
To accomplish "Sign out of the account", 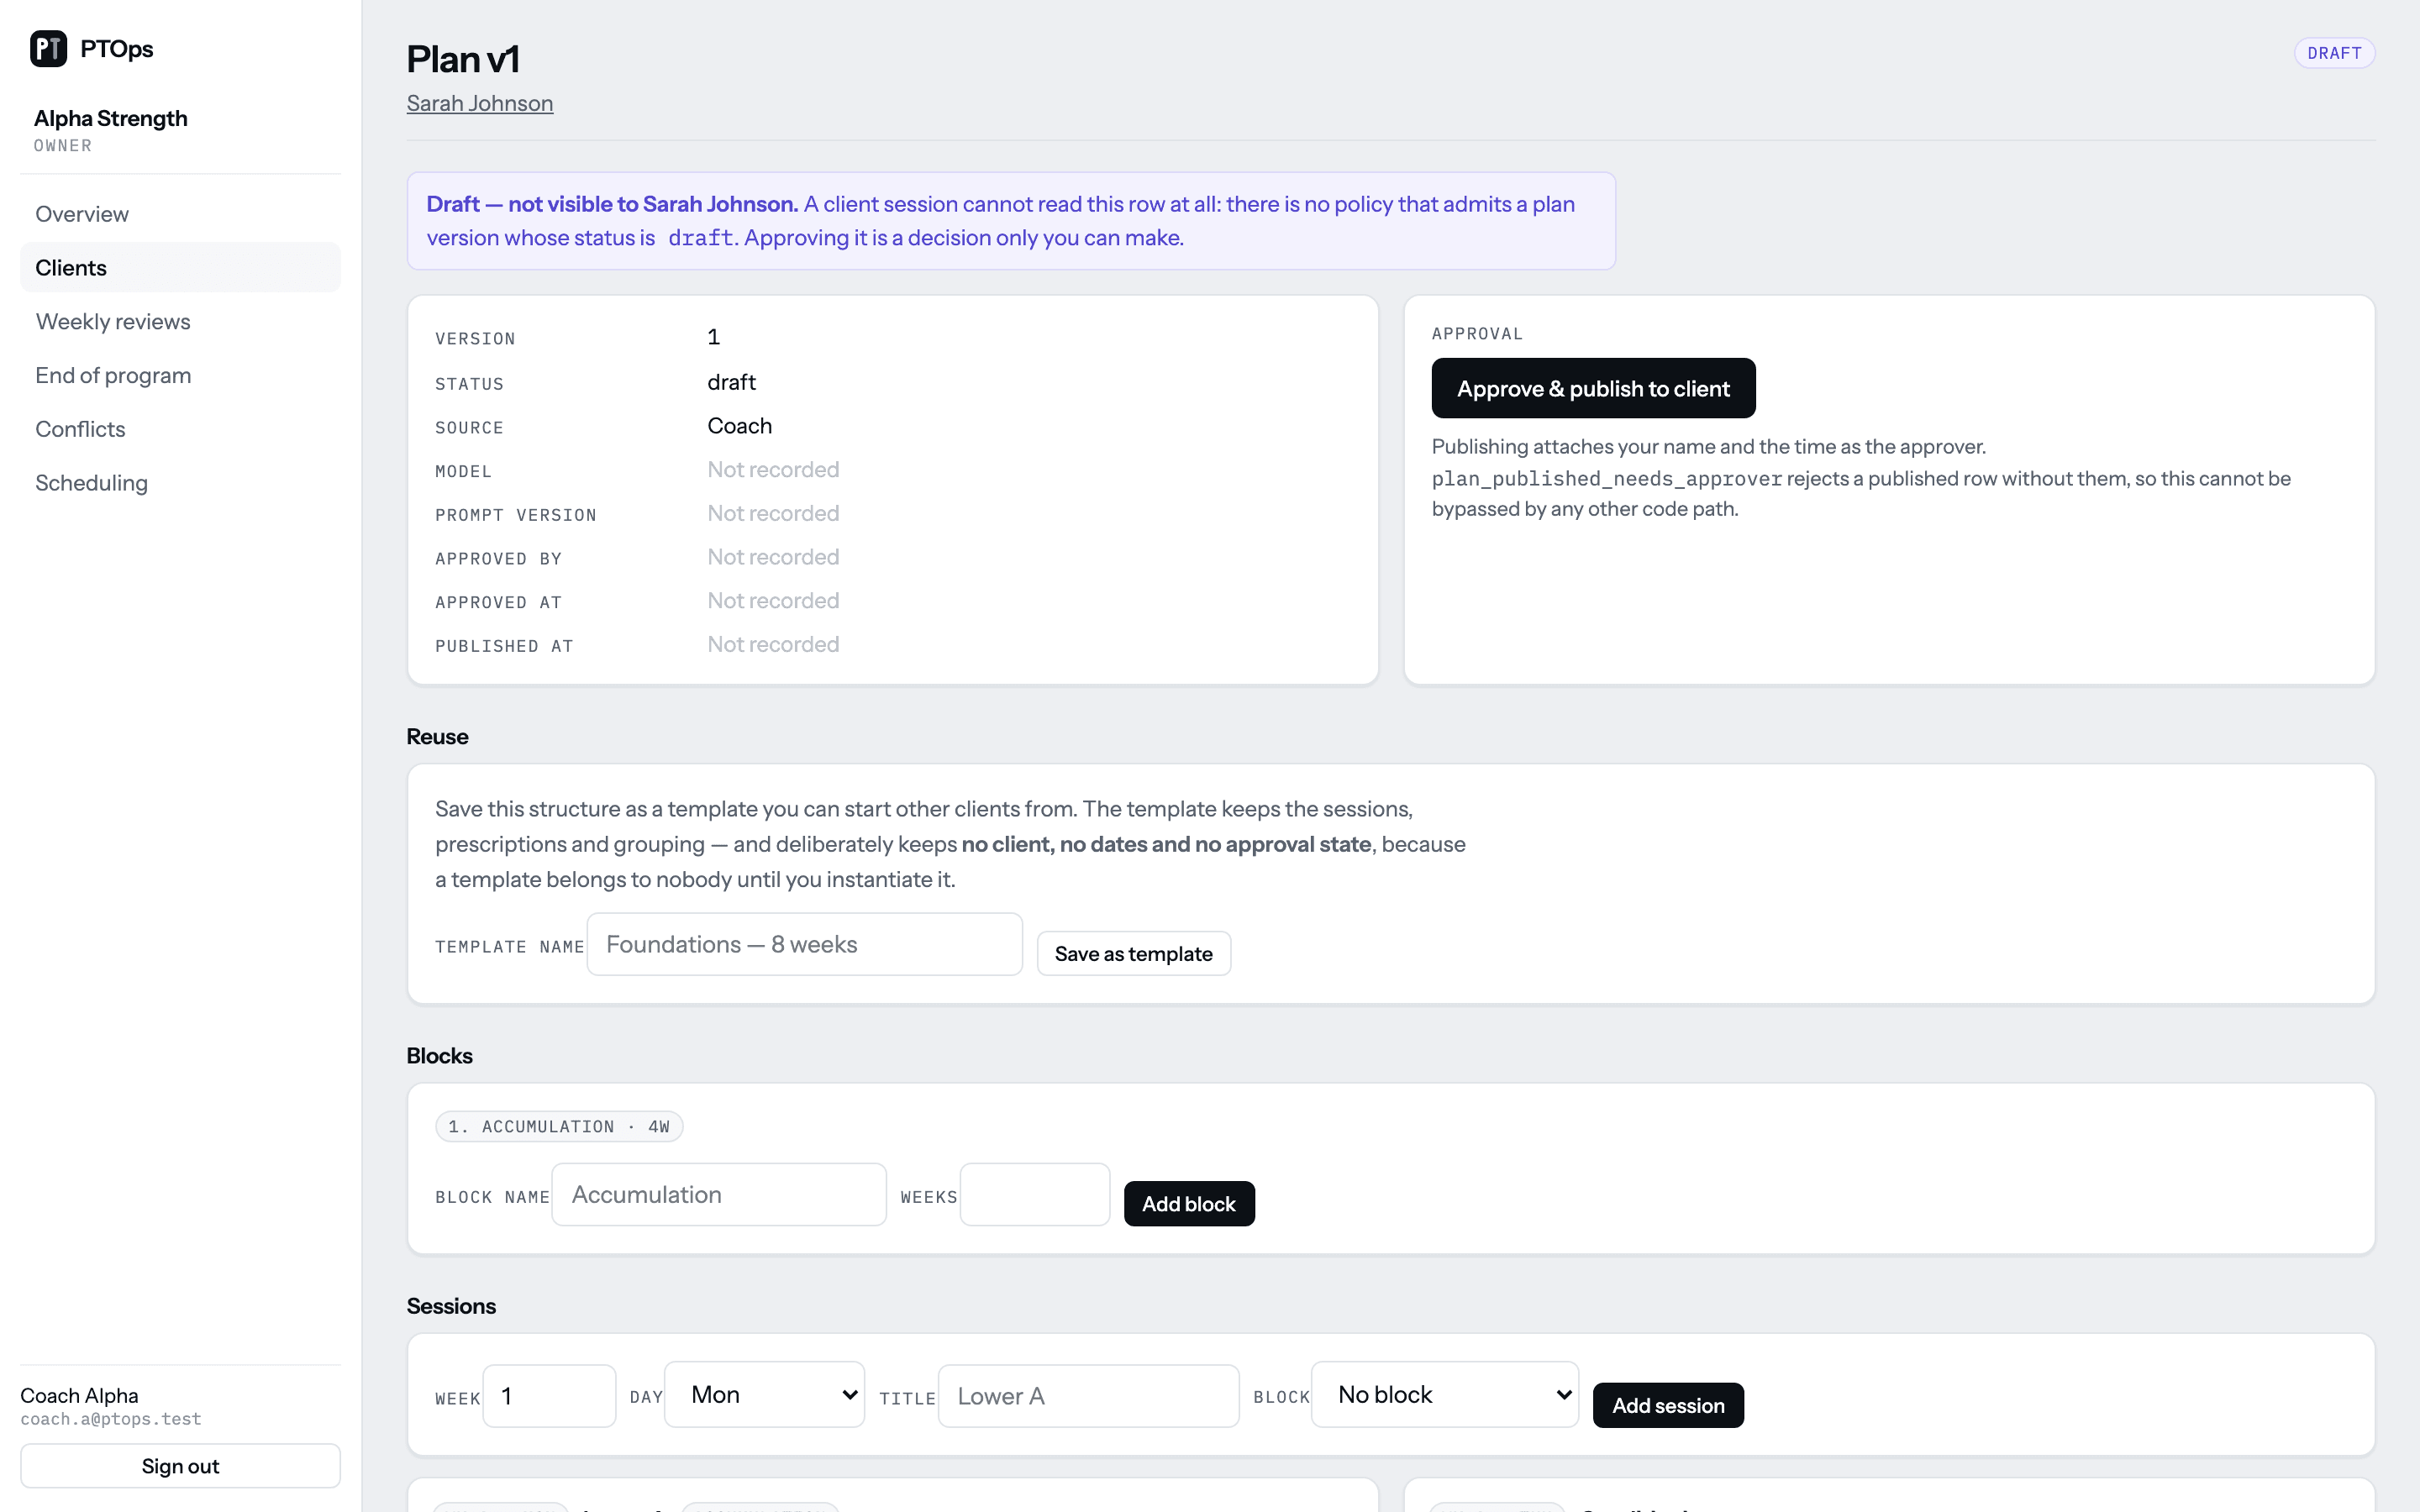I will 180,1466.
